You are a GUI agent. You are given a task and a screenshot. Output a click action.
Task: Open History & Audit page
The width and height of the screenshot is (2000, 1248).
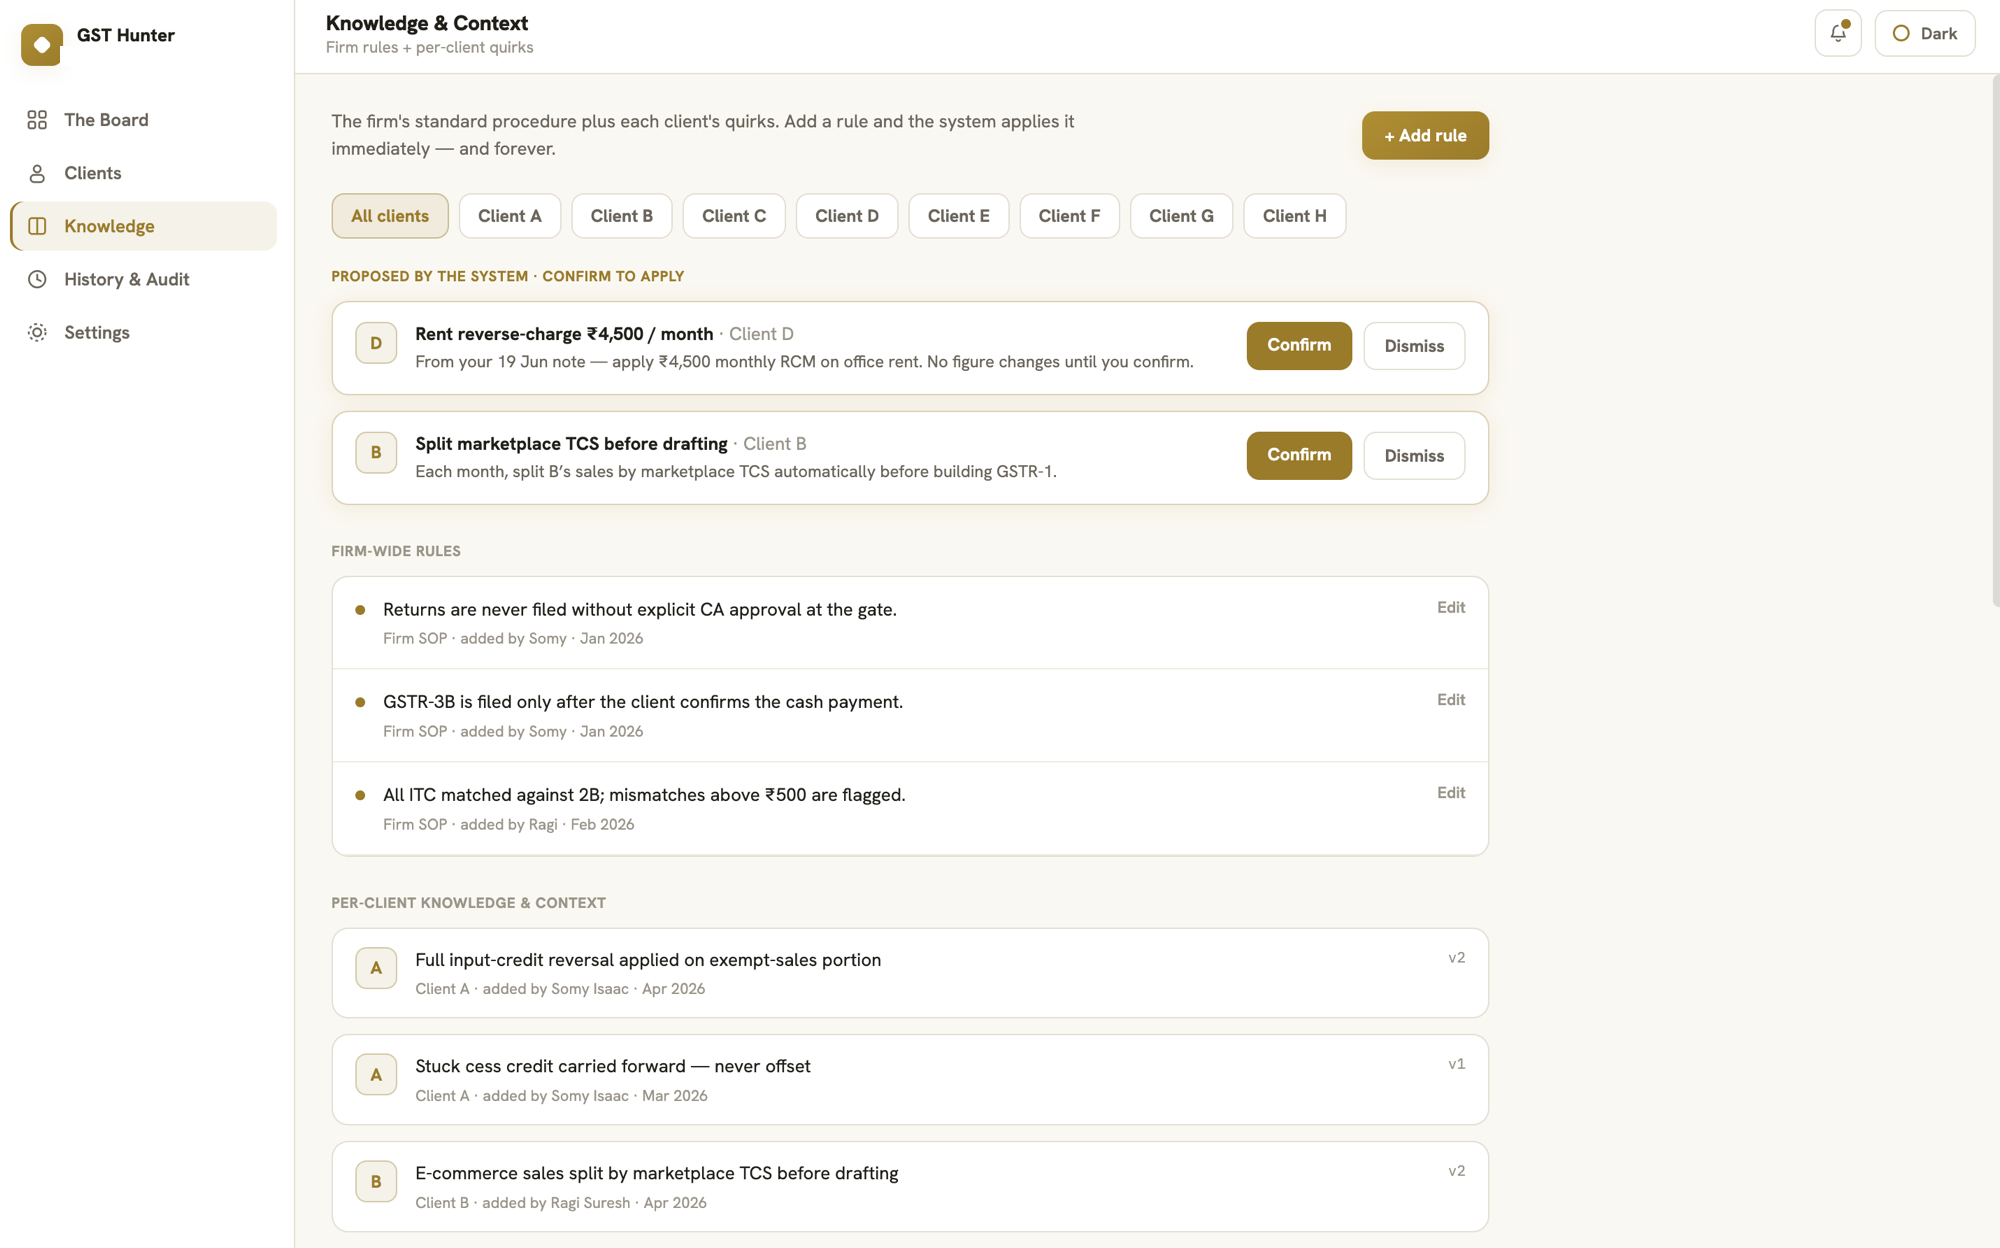(143, 279)
